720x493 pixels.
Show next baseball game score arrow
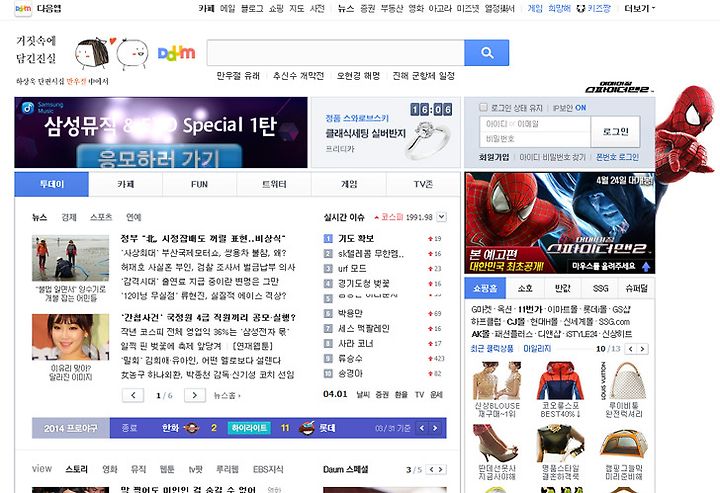point(434,428)
